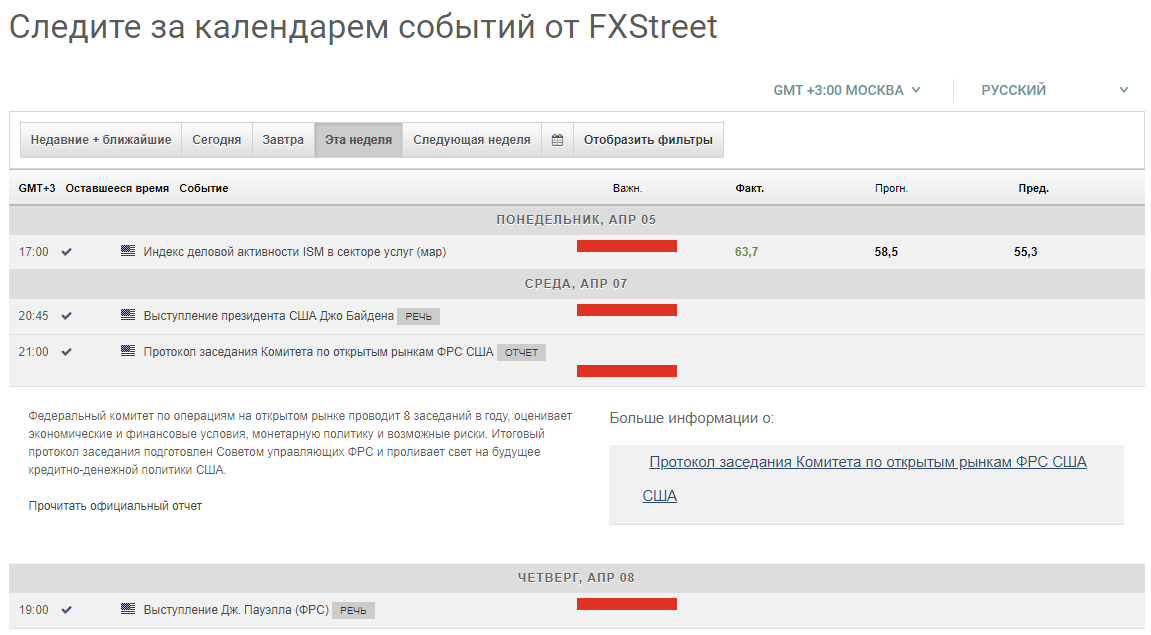Open the GMT +3:00 Москва timezone dropdown
The width and height of the screenshot is (1151, 635).
pyautogui.click(x=847, y=90)
